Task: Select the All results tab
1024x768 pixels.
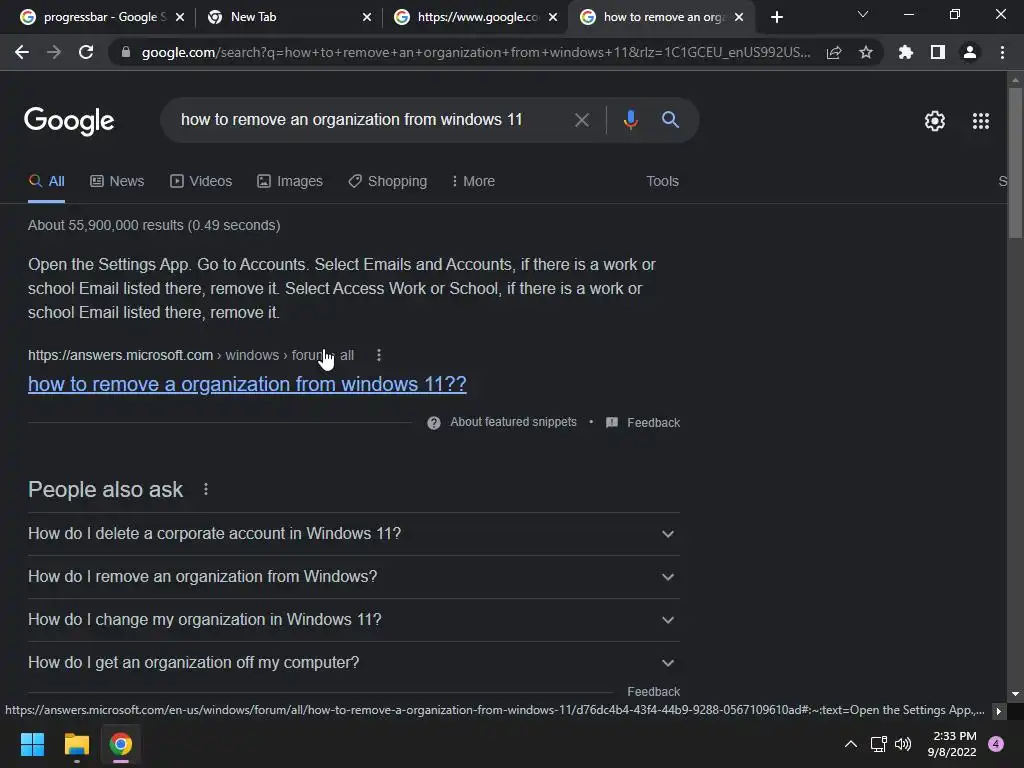Action: 46,181
